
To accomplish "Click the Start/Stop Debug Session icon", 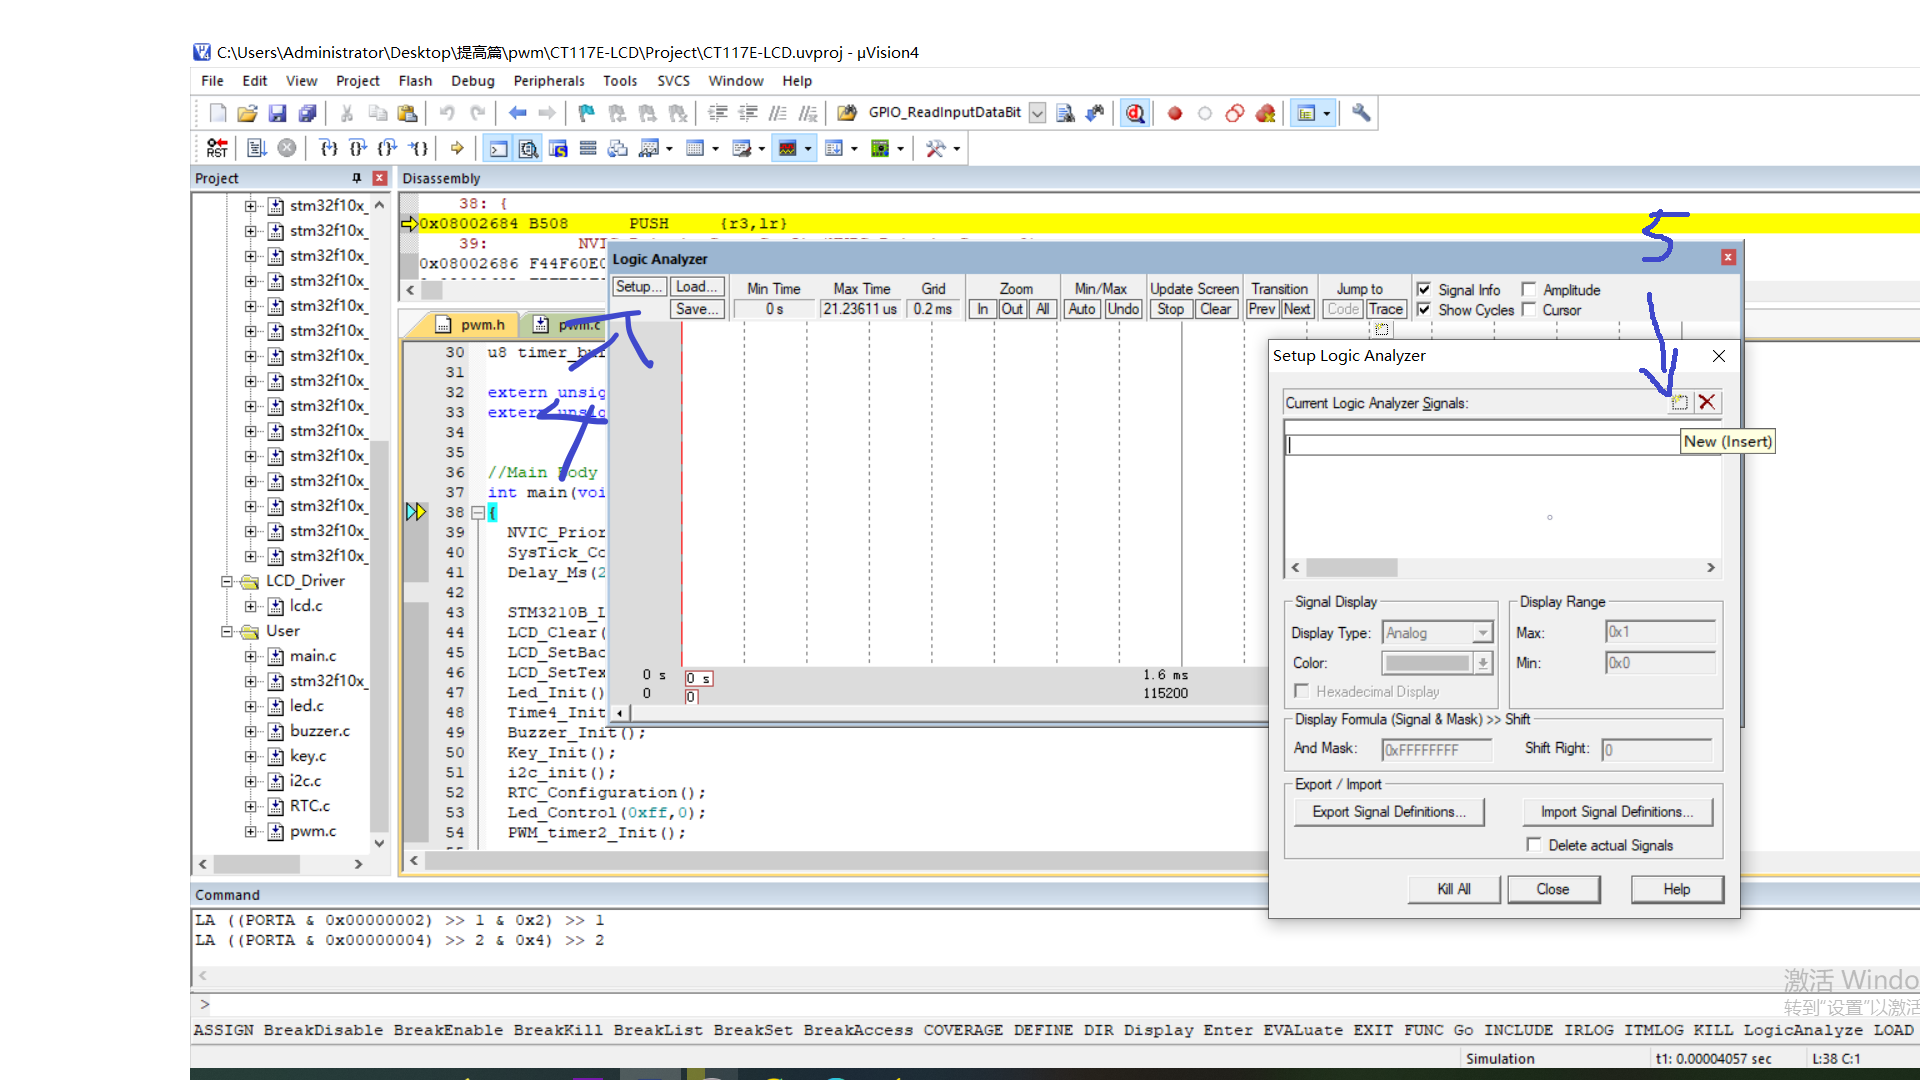I will (1134, 113).
